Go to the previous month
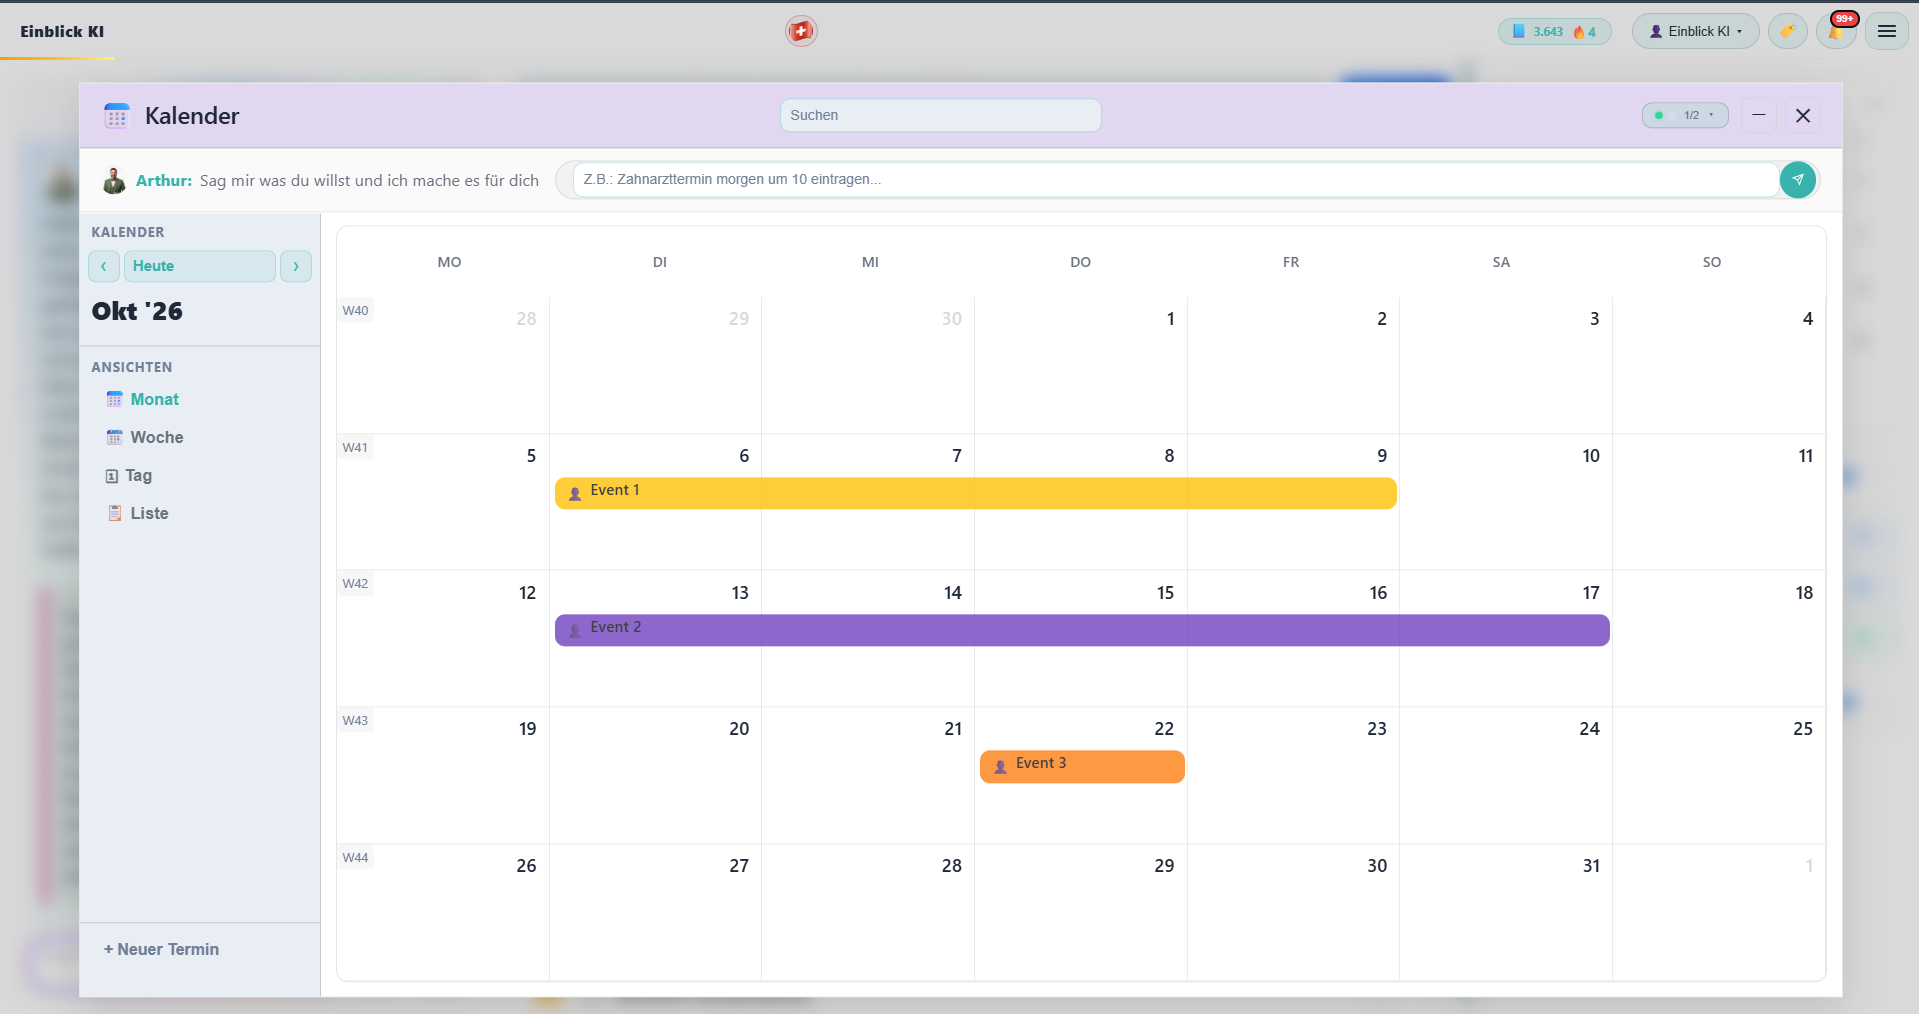 pos(104,266)
